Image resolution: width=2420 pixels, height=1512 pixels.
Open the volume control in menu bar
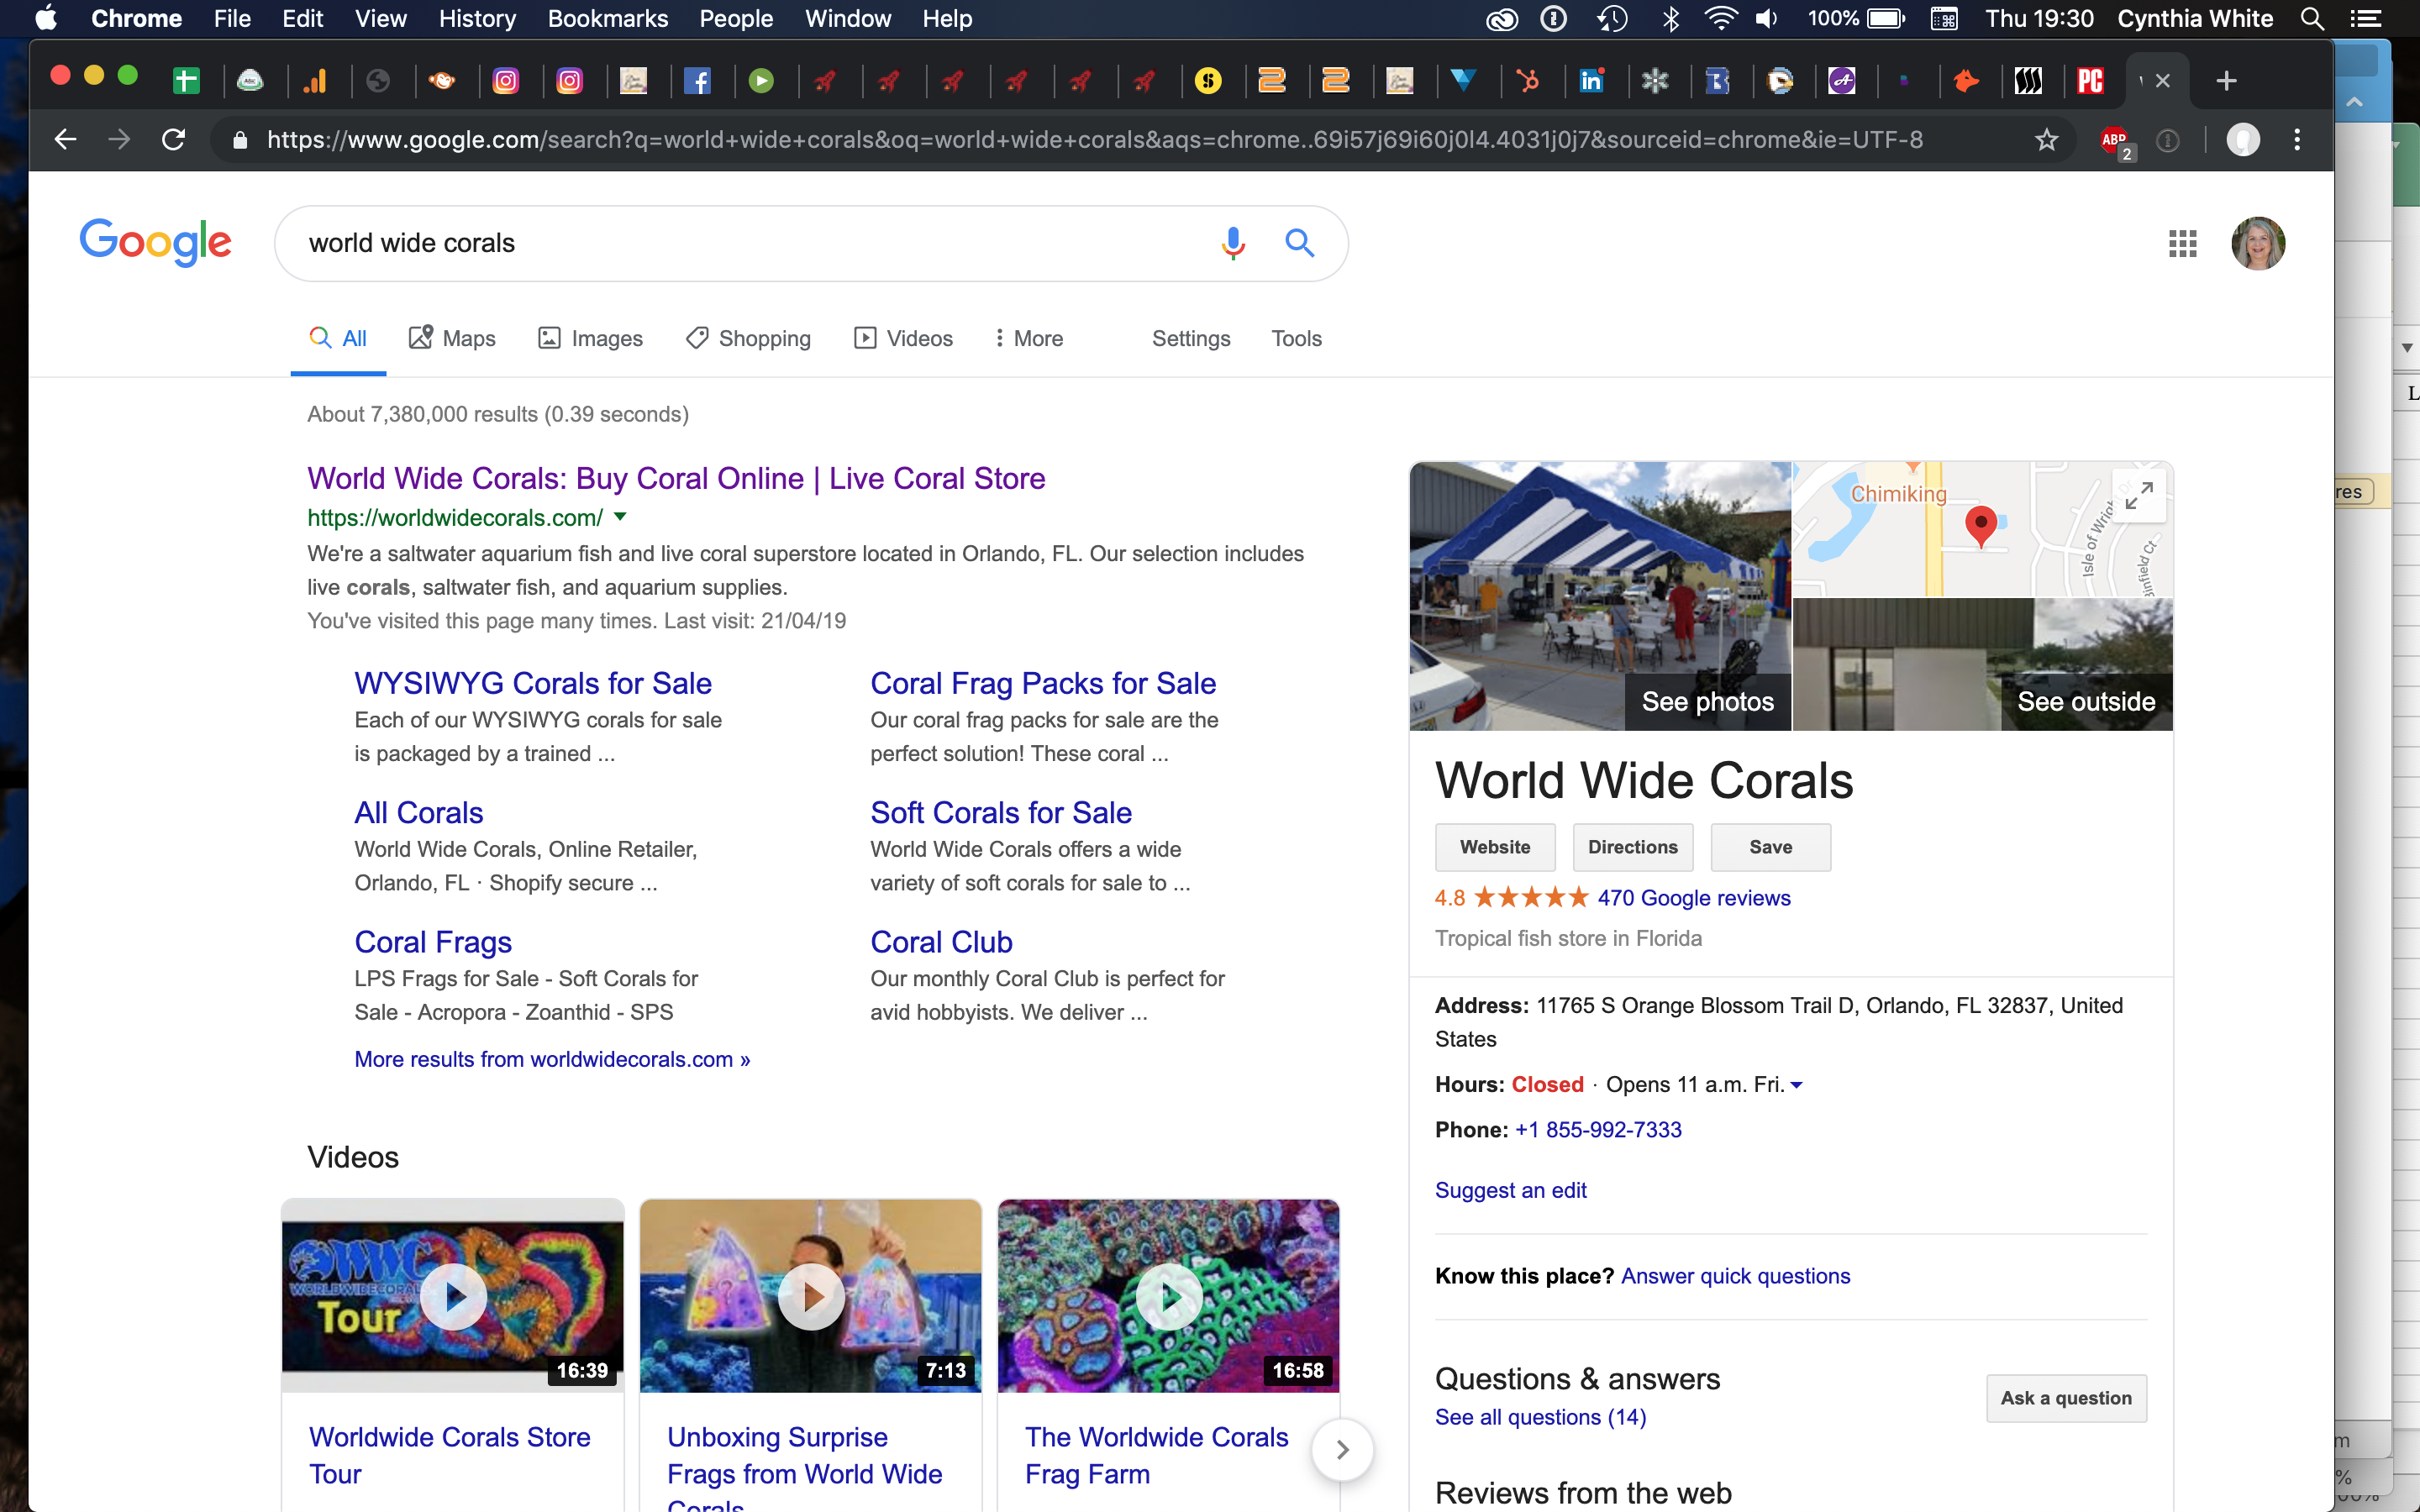(x=1768, y=18)
